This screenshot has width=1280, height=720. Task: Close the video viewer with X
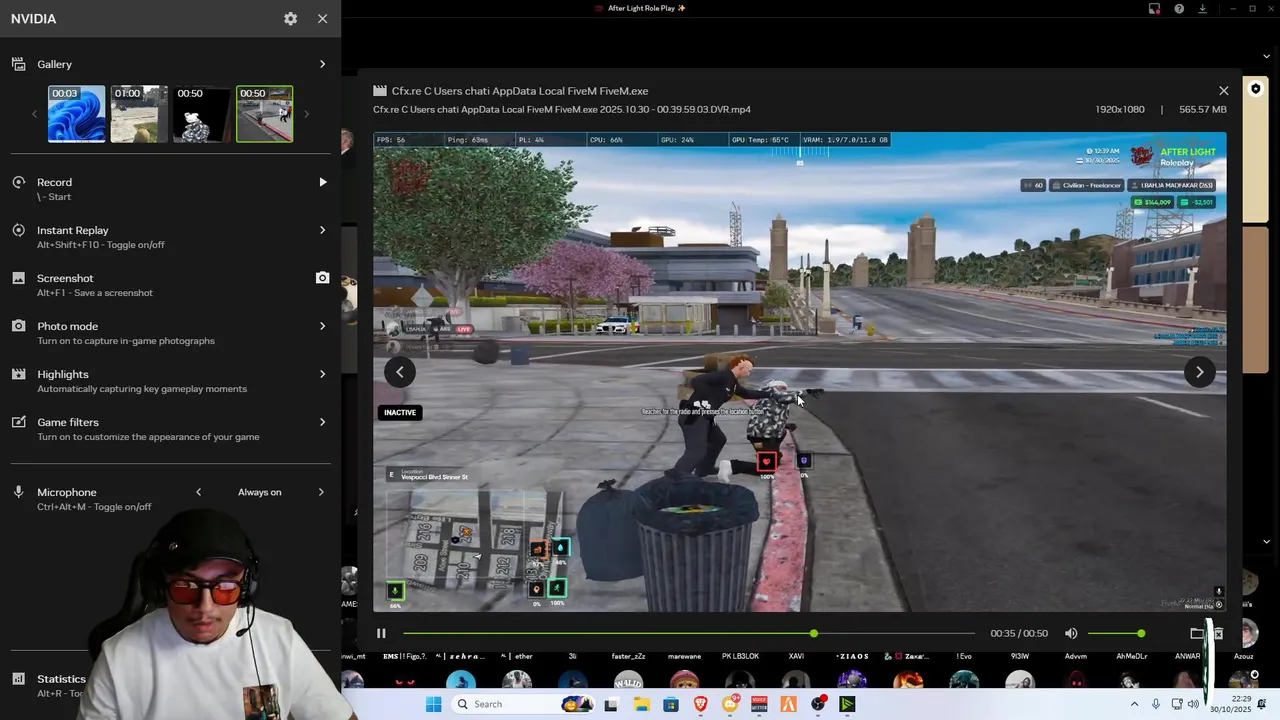(x=1223, y=90)
